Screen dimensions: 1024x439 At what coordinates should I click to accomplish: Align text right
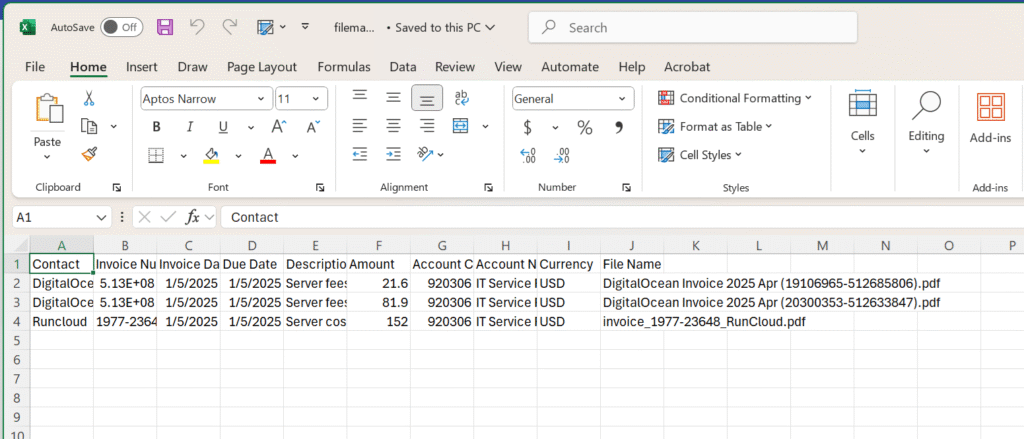tap(427, 125)
